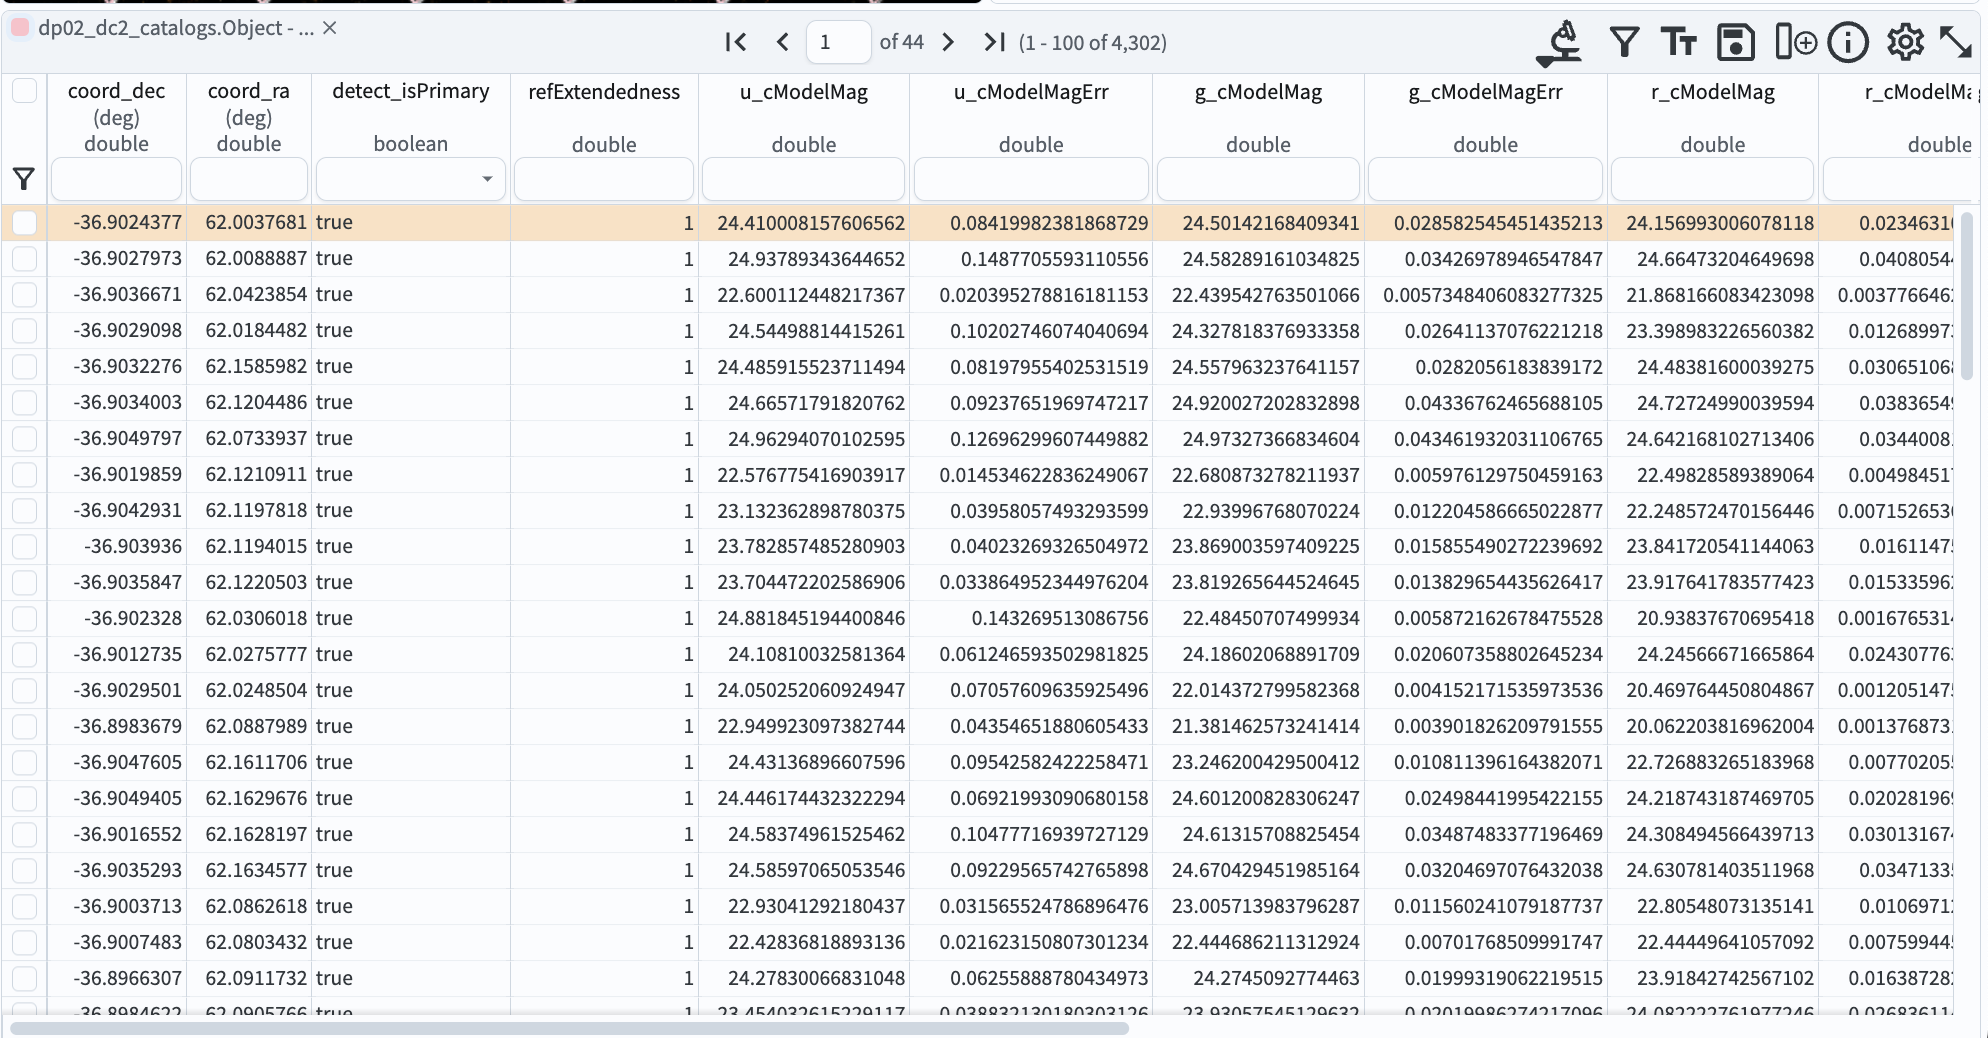Go to the next page of results
The image size is (1988, 1038).
tap(947, 42)
